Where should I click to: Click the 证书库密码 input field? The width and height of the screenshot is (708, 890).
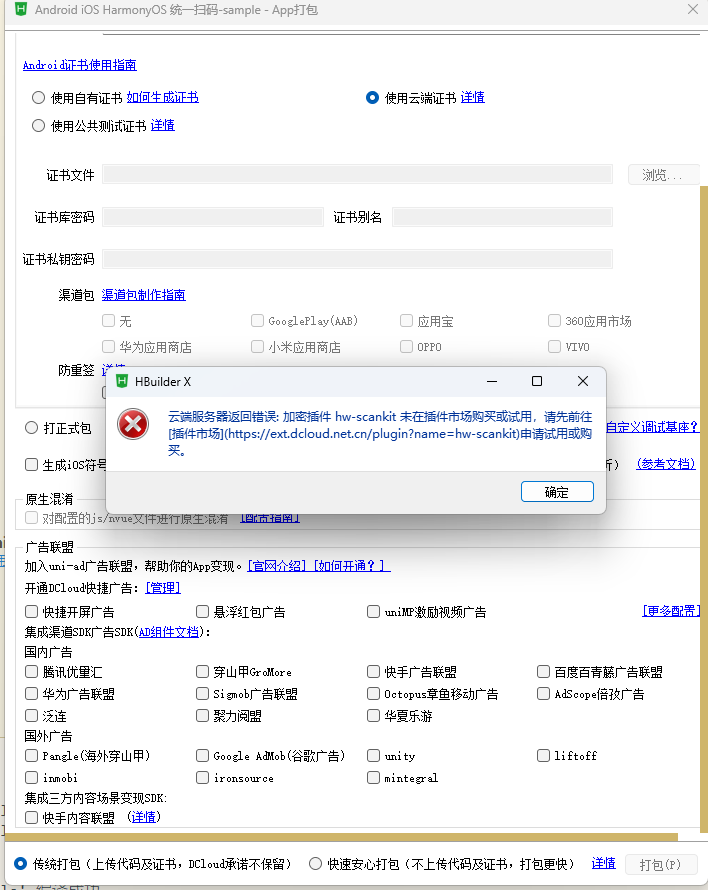tap(213, 217)
